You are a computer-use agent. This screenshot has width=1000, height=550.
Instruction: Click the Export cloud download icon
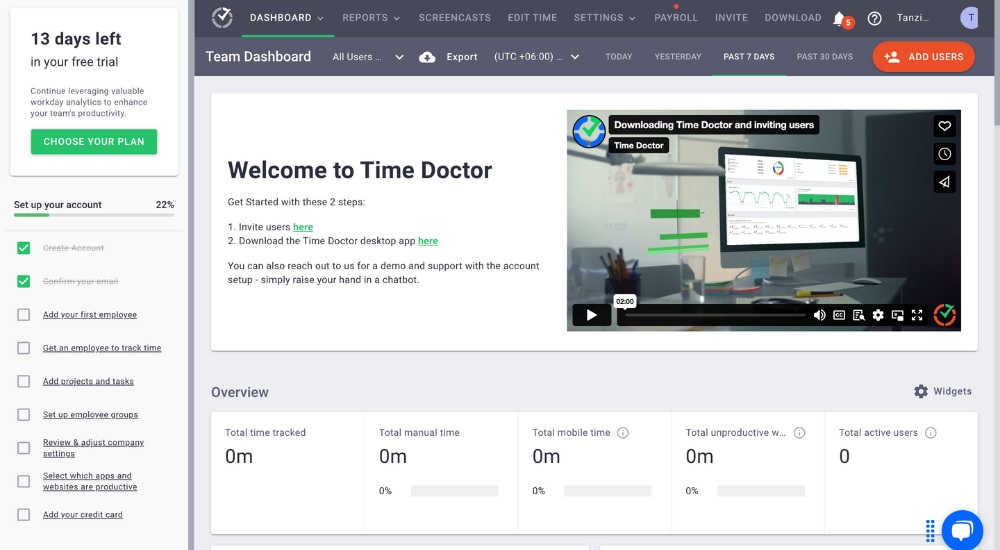coord(427,57)
